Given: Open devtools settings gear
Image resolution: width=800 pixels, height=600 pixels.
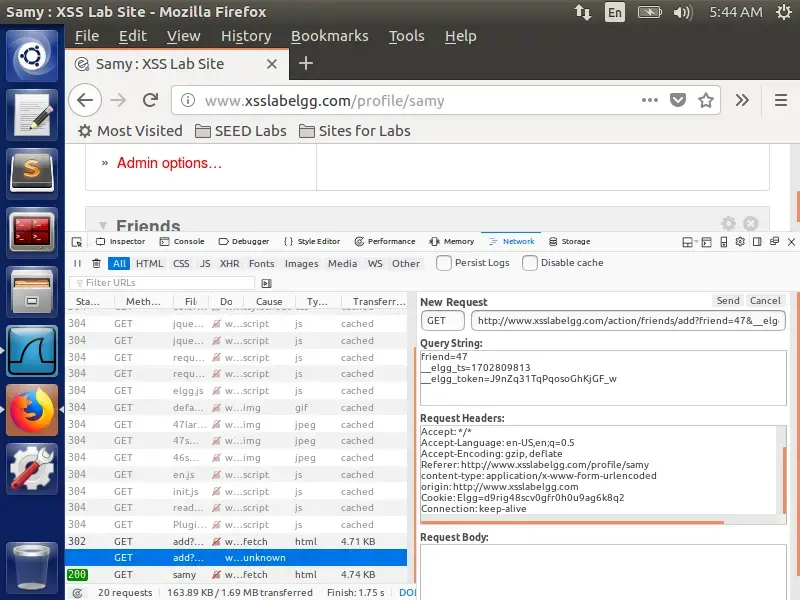Looking at the screenshot, I should pos(740,241).
